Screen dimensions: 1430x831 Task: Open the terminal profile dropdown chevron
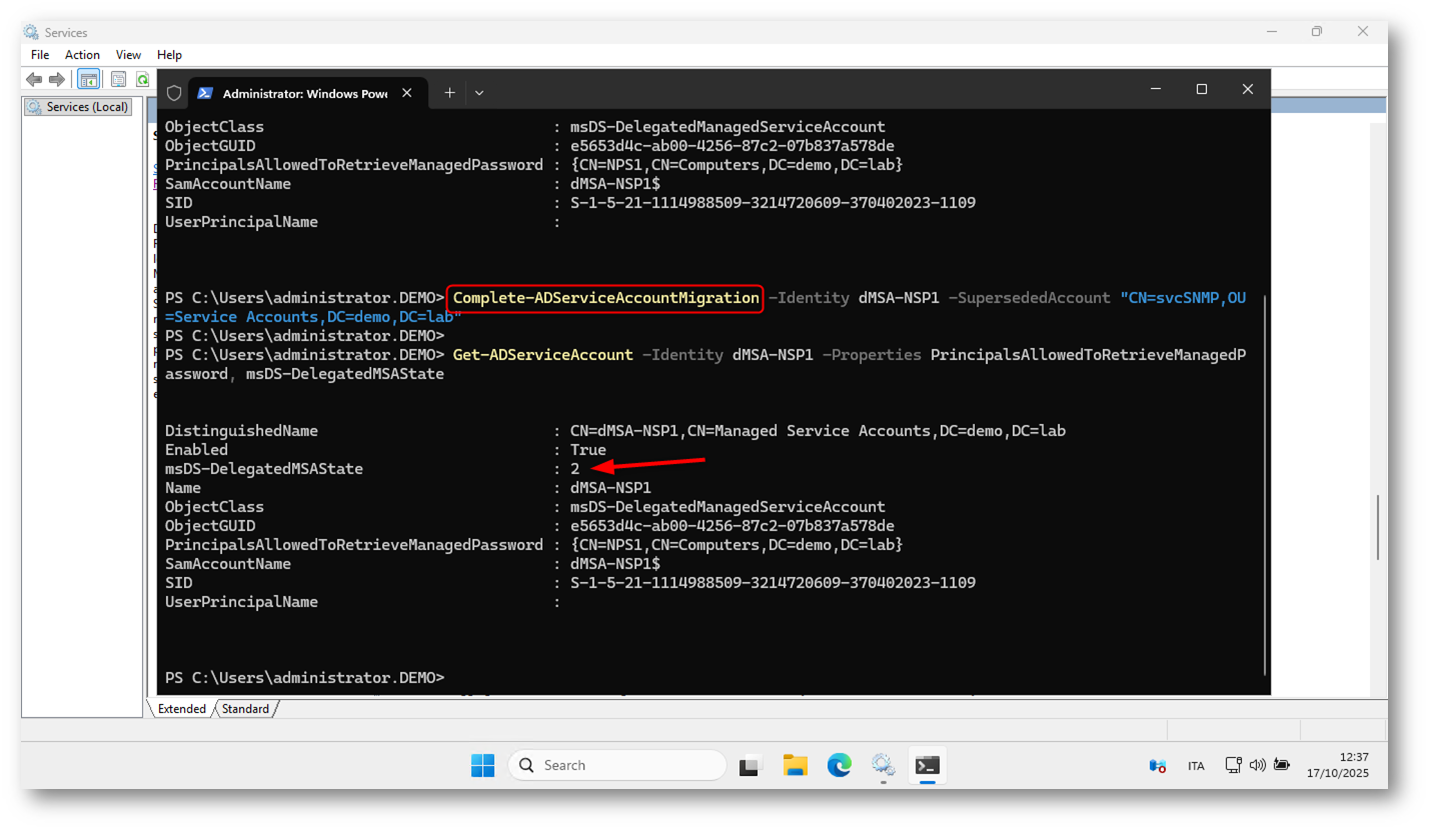pyautogui.click(x=479, y=93)
